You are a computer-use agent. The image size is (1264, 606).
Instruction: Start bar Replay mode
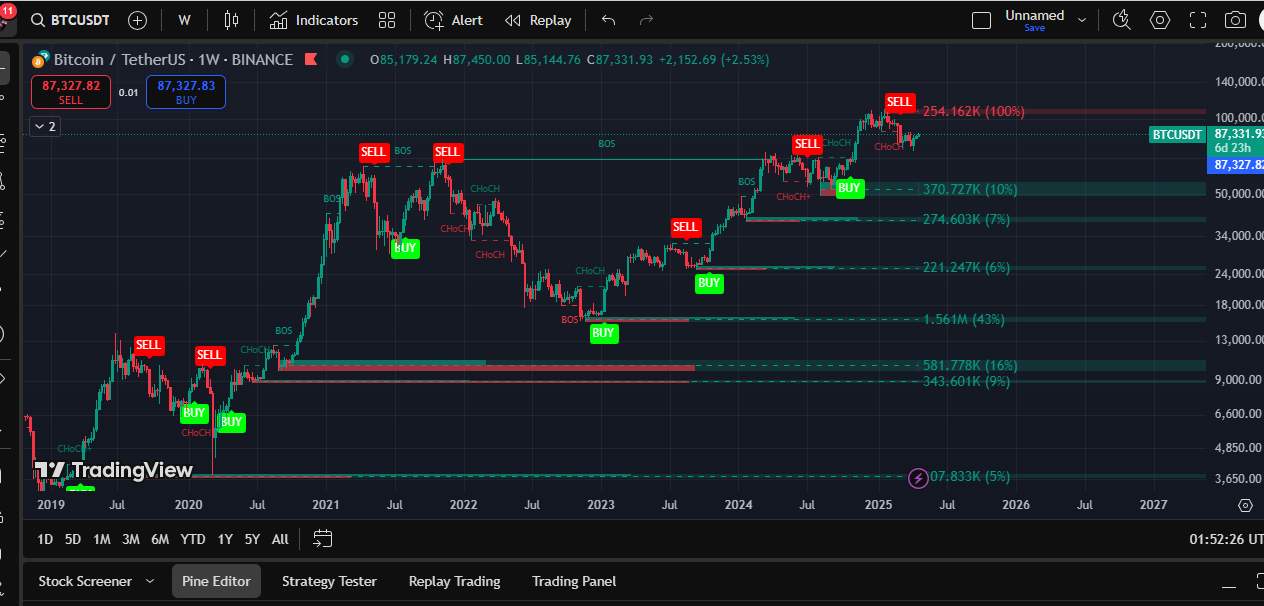(538, 20)
